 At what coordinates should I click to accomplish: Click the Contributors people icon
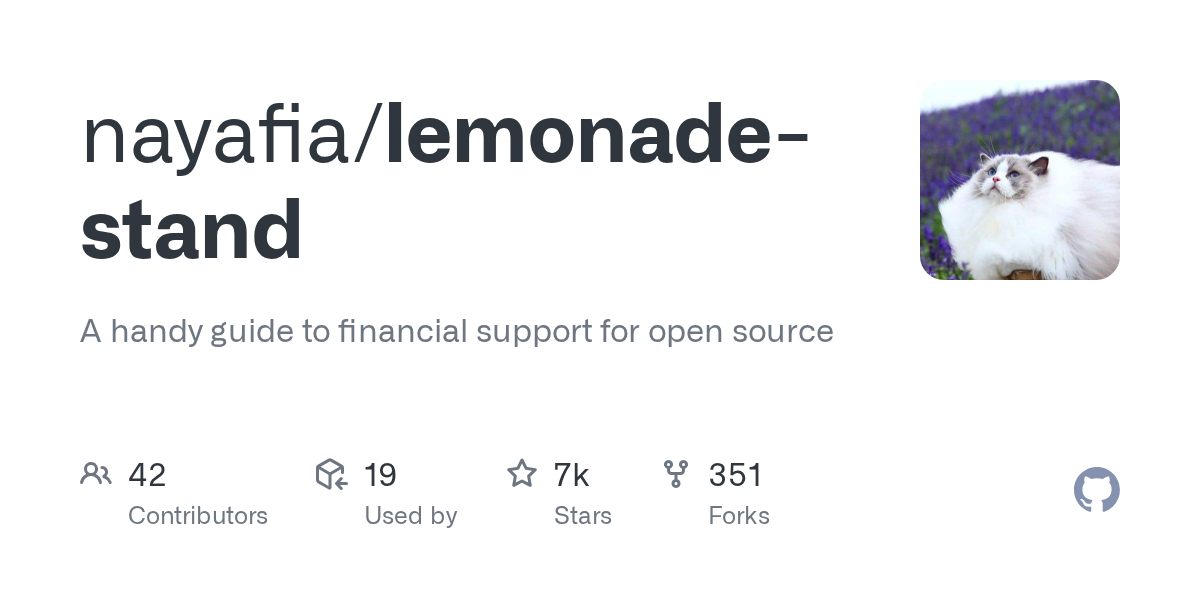click(x=96, y=473)
